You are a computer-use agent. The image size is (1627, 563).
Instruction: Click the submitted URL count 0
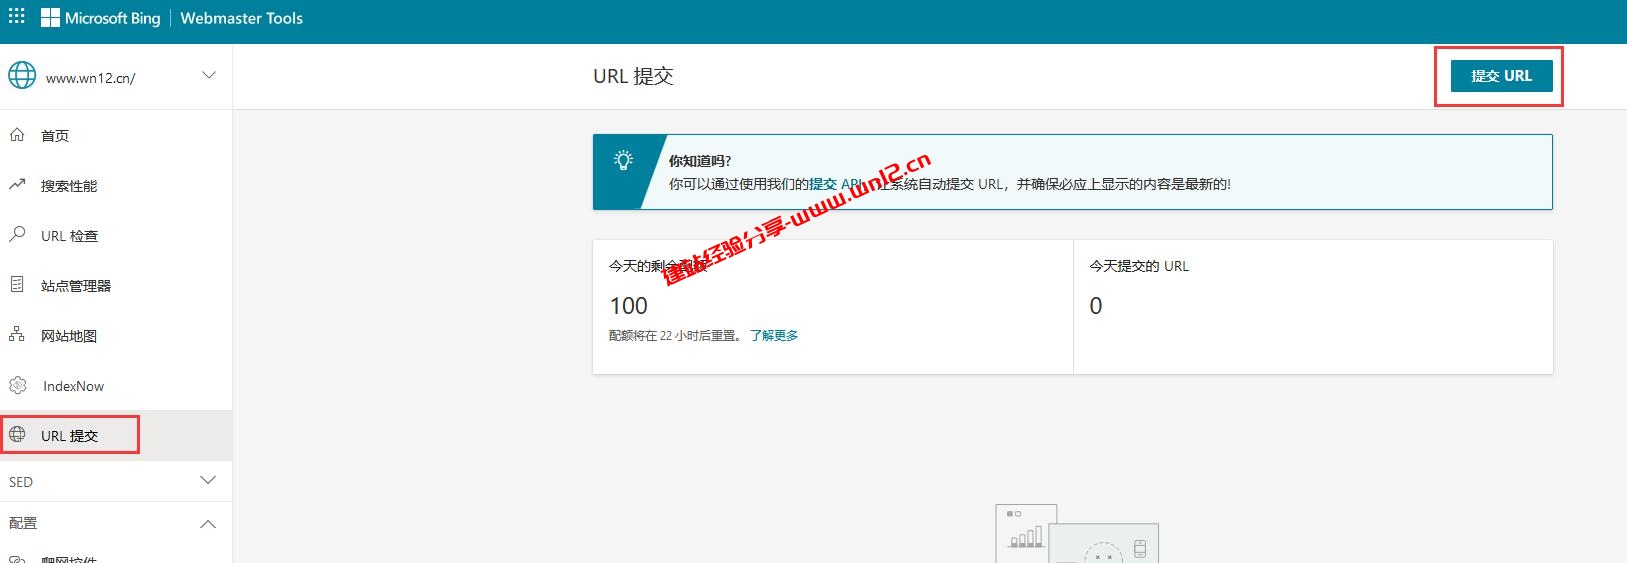pyautogui.click(x=1096, y=306)
